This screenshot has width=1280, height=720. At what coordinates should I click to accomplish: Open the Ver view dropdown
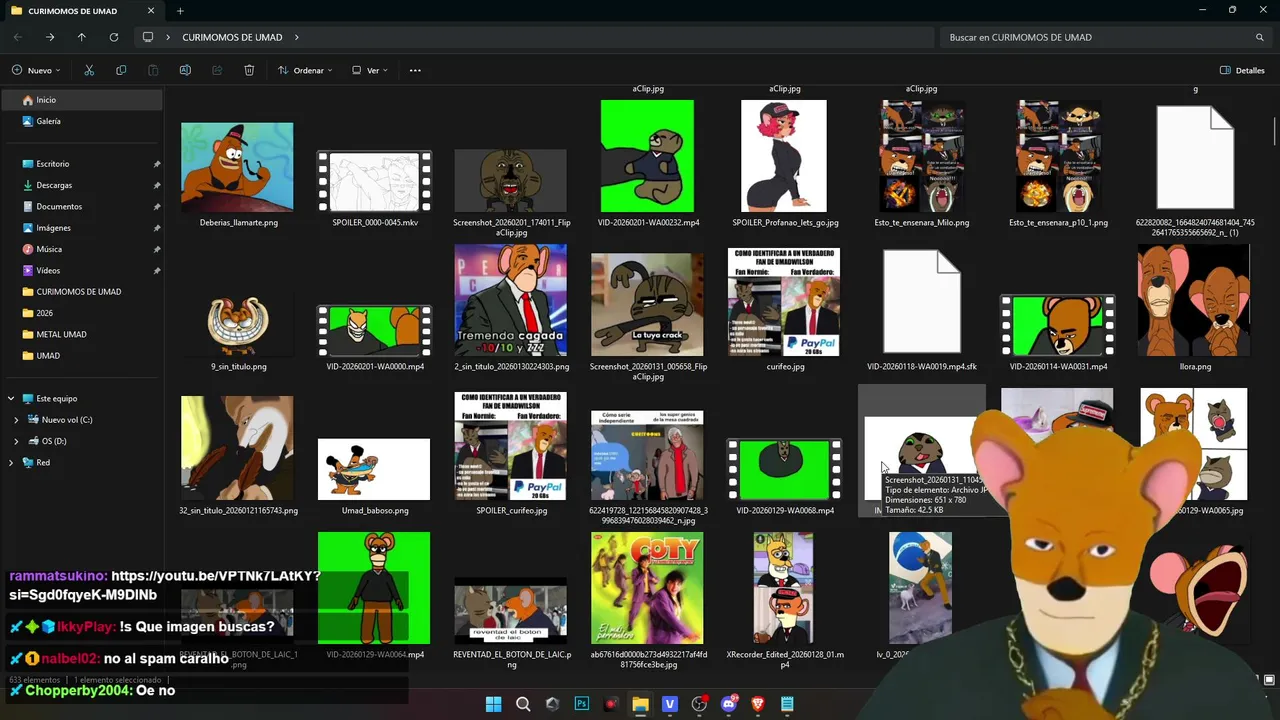(370, 70)
